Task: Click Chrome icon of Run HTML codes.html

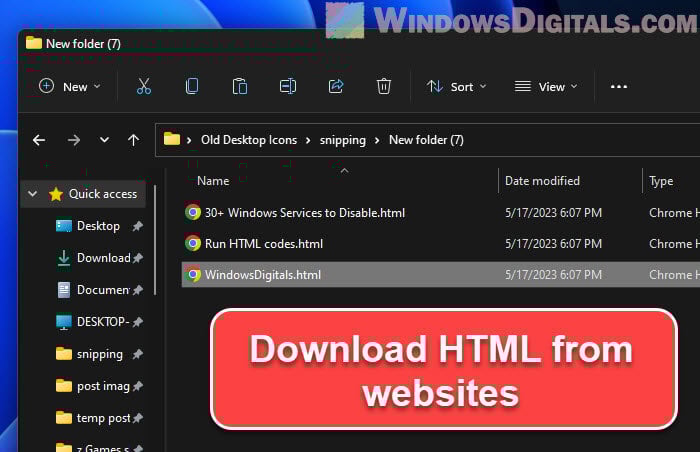Action: pyautogui.click(x=193, y=243)
